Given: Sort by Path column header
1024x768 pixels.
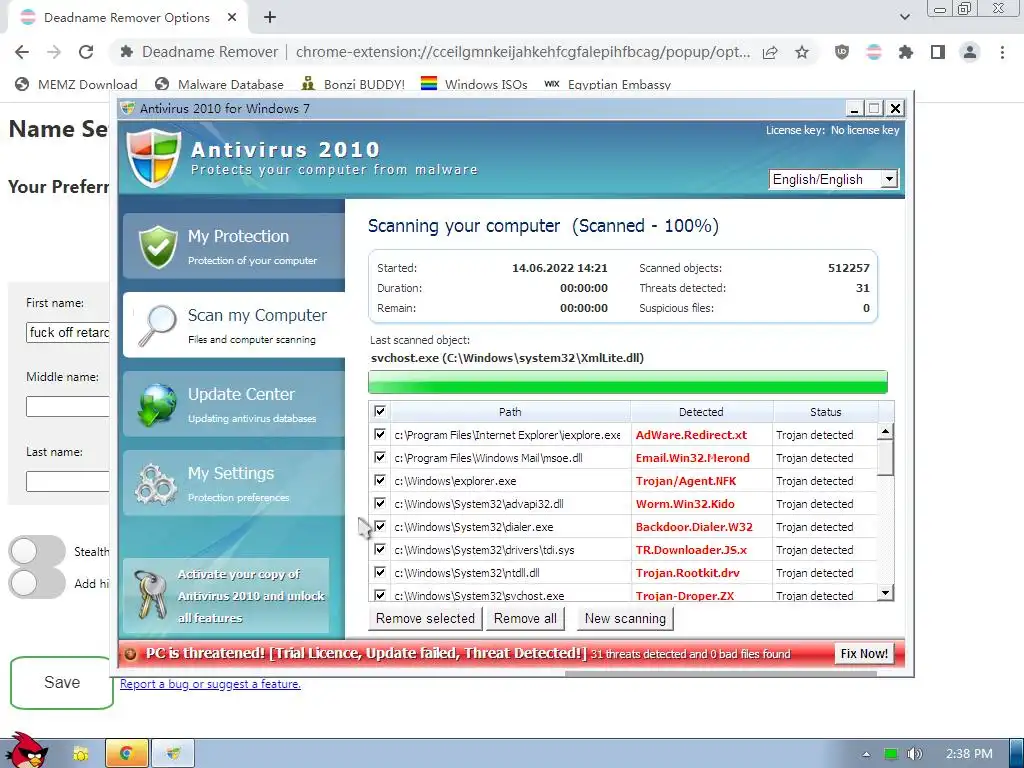Looking at the screenshot, I should pyautogui.click(x=510, y=412).
